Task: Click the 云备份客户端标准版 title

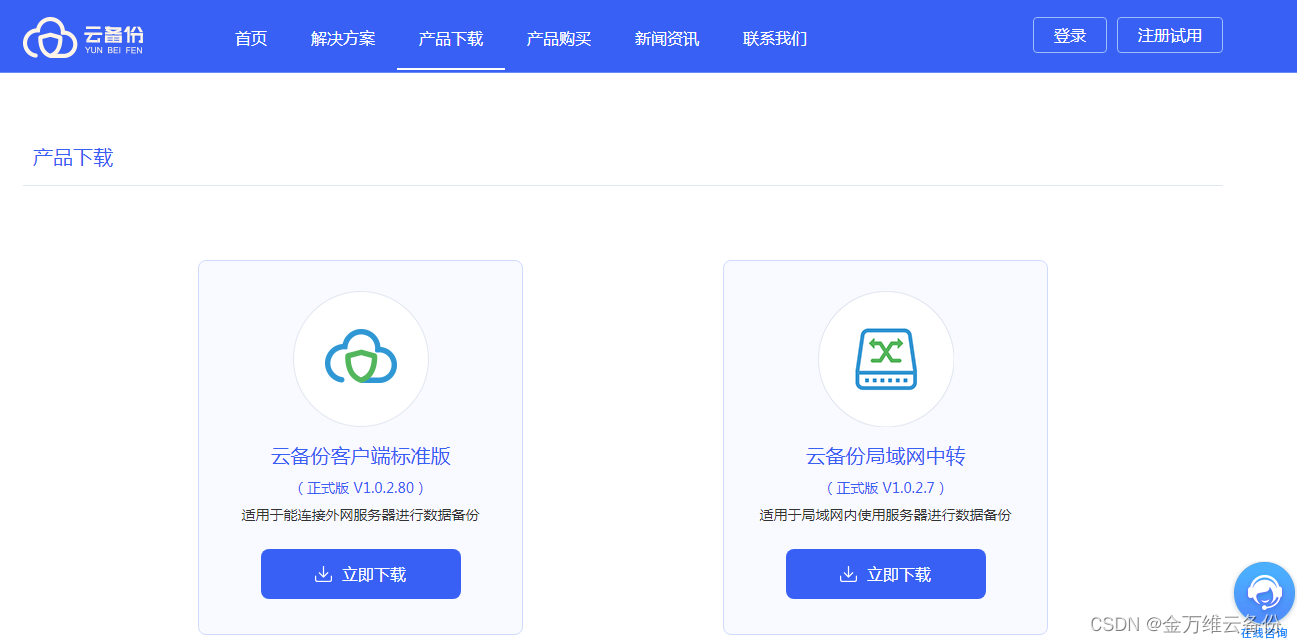Action: 361,457
